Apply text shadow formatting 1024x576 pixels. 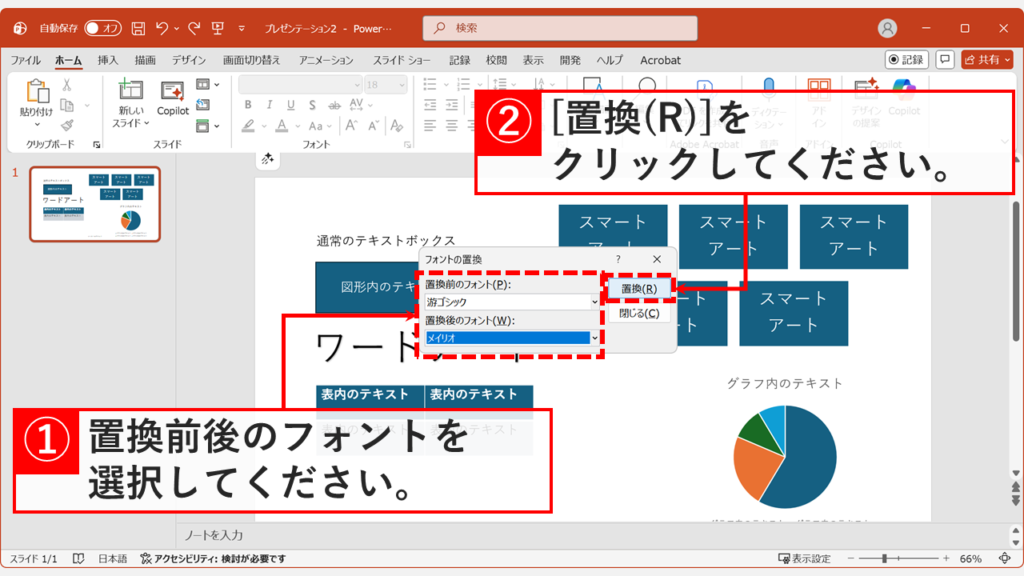313,105
